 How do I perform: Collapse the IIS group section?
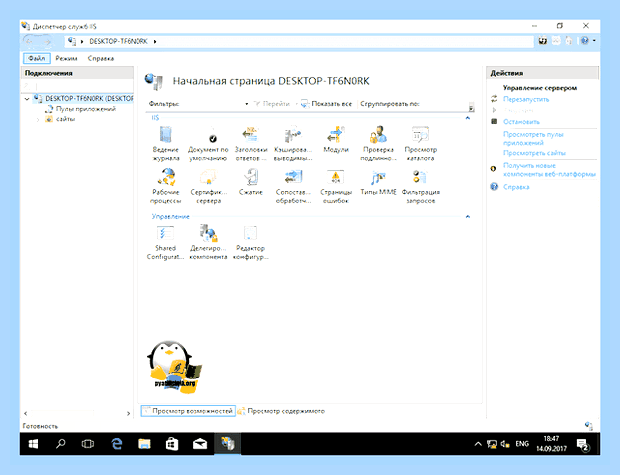[x=468, y=118]
